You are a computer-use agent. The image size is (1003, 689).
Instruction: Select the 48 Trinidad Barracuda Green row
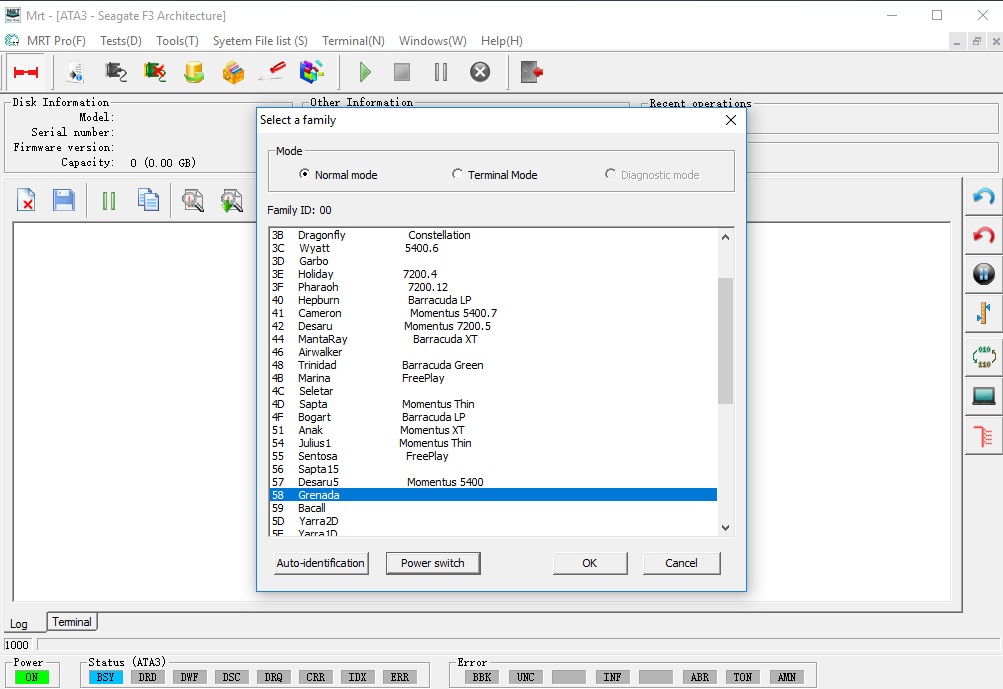pyautogui.click(x=493, y=365)
